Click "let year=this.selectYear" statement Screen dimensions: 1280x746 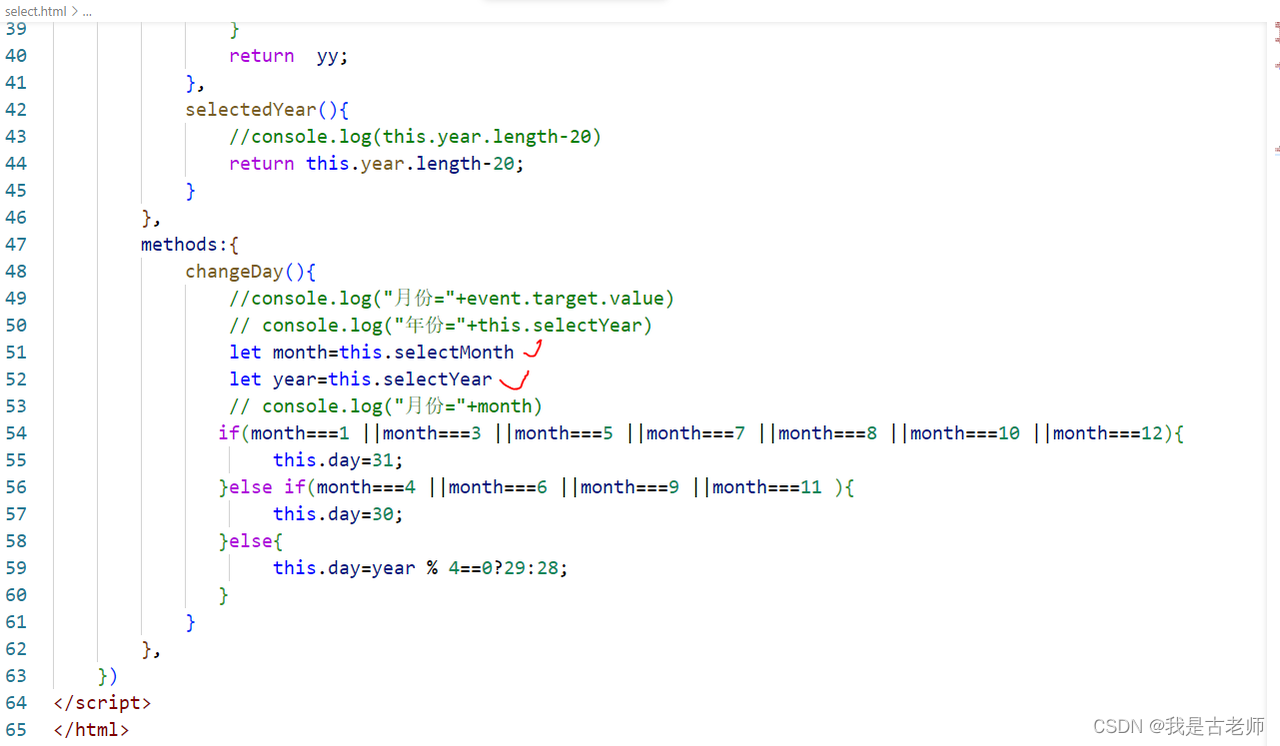tap(360, 380)
